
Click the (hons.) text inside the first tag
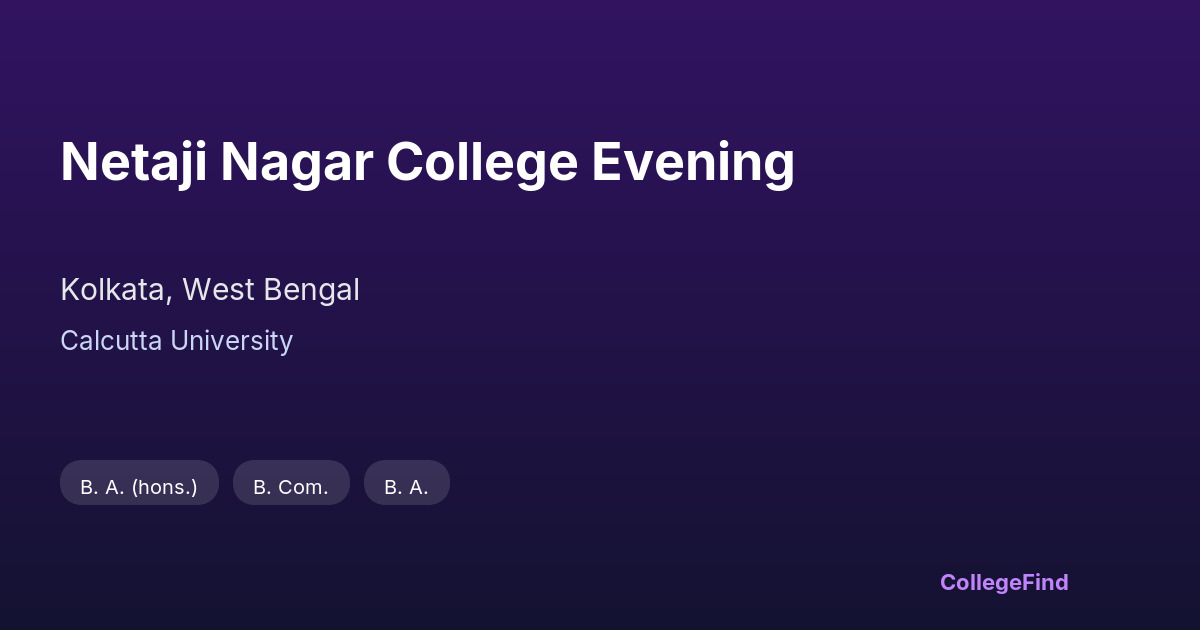[164, 488]
